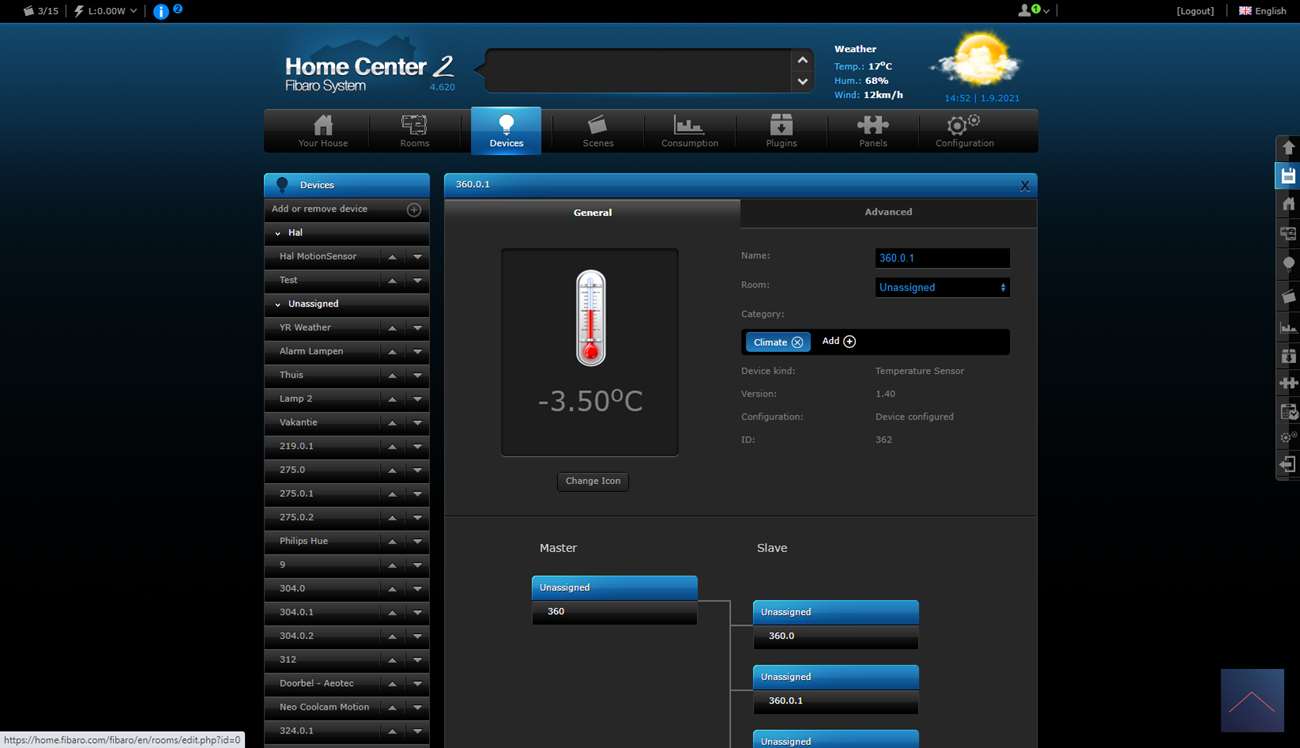Open the power load L:0.00W dropdown

(105, 11)
